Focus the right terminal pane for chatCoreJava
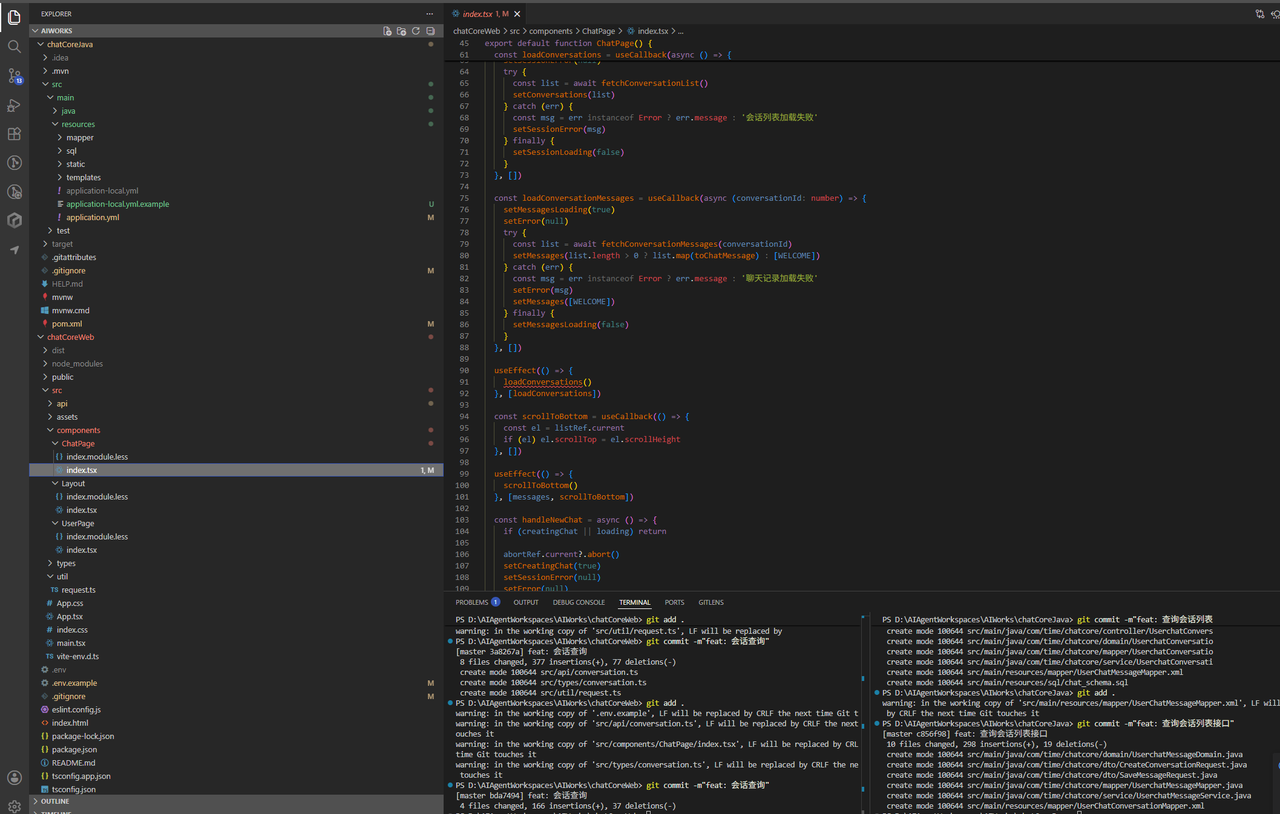This screenshot has width=1280, height=814. 1076,713
